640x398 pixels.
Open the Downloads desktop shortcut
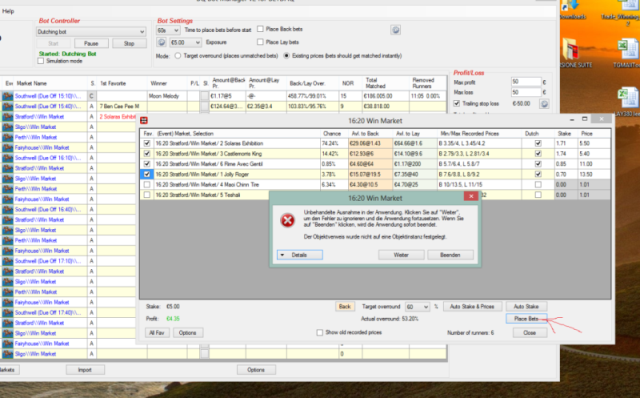[573, 10]
